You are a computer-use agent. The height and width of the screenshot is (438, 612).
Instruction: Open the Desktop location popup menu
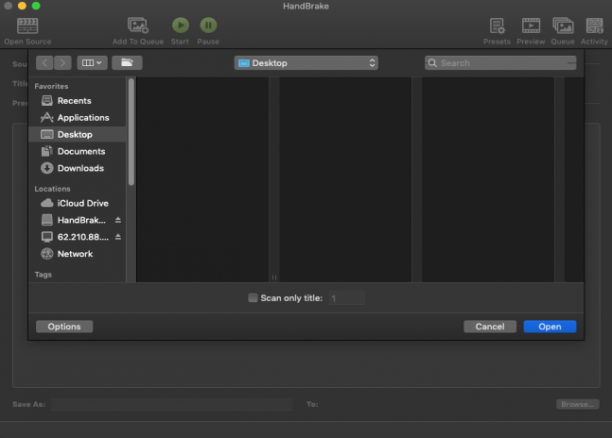coord(306,63)
